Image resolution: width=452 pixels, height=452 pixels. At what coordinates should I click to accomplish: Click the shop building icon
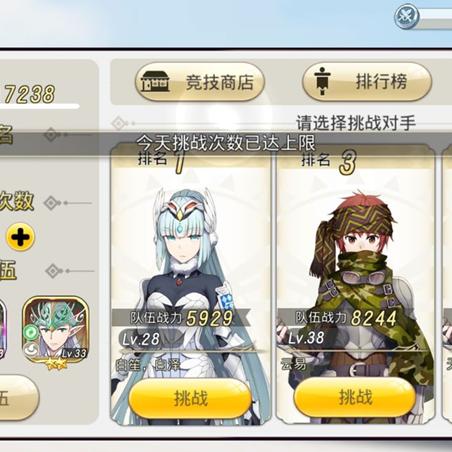[155, 82]
